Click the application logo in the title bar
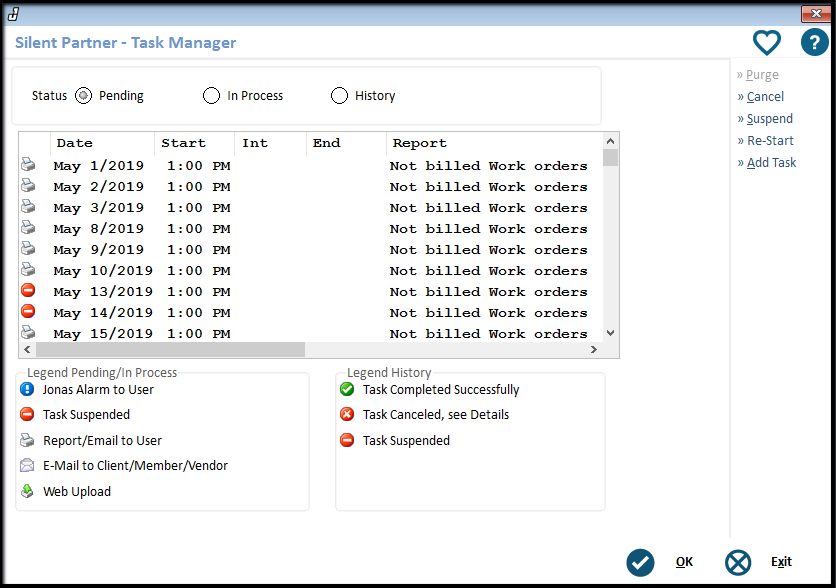 (x=13, y=13)
